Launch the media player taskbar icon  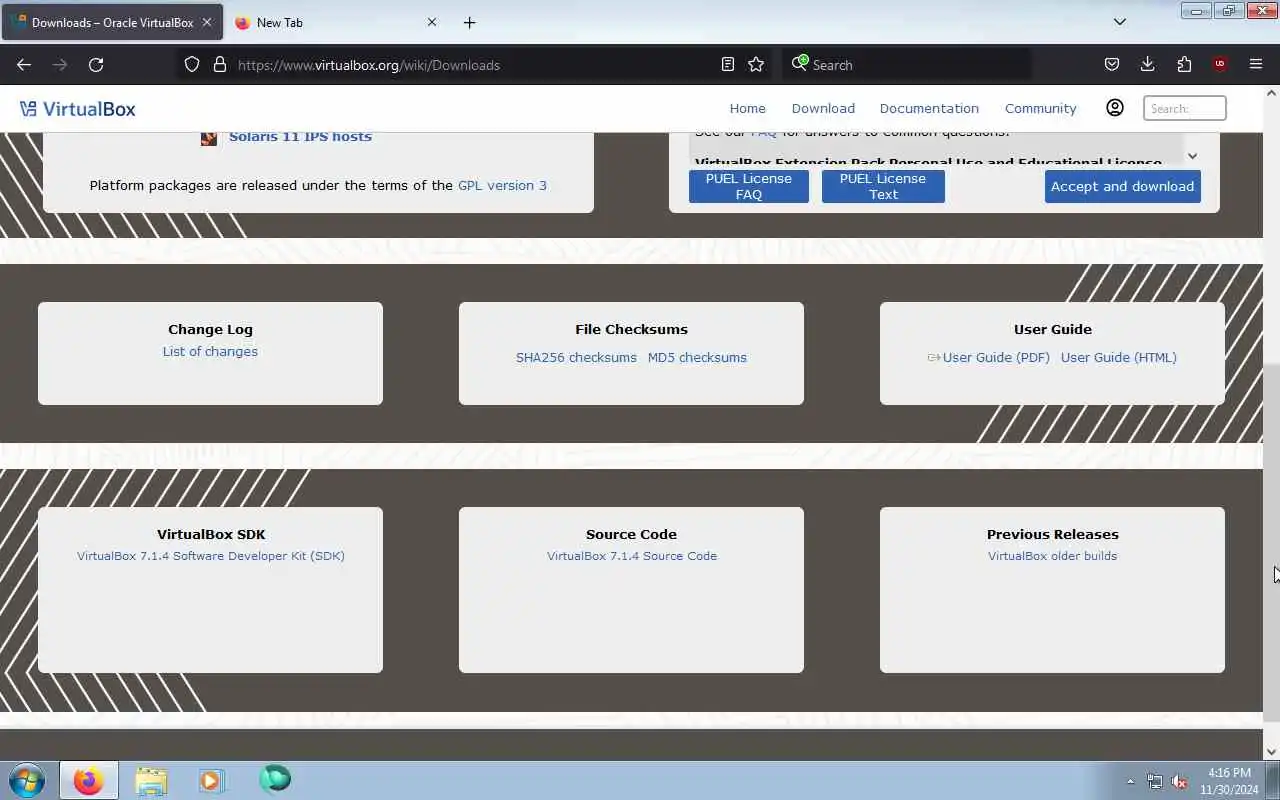211,780
